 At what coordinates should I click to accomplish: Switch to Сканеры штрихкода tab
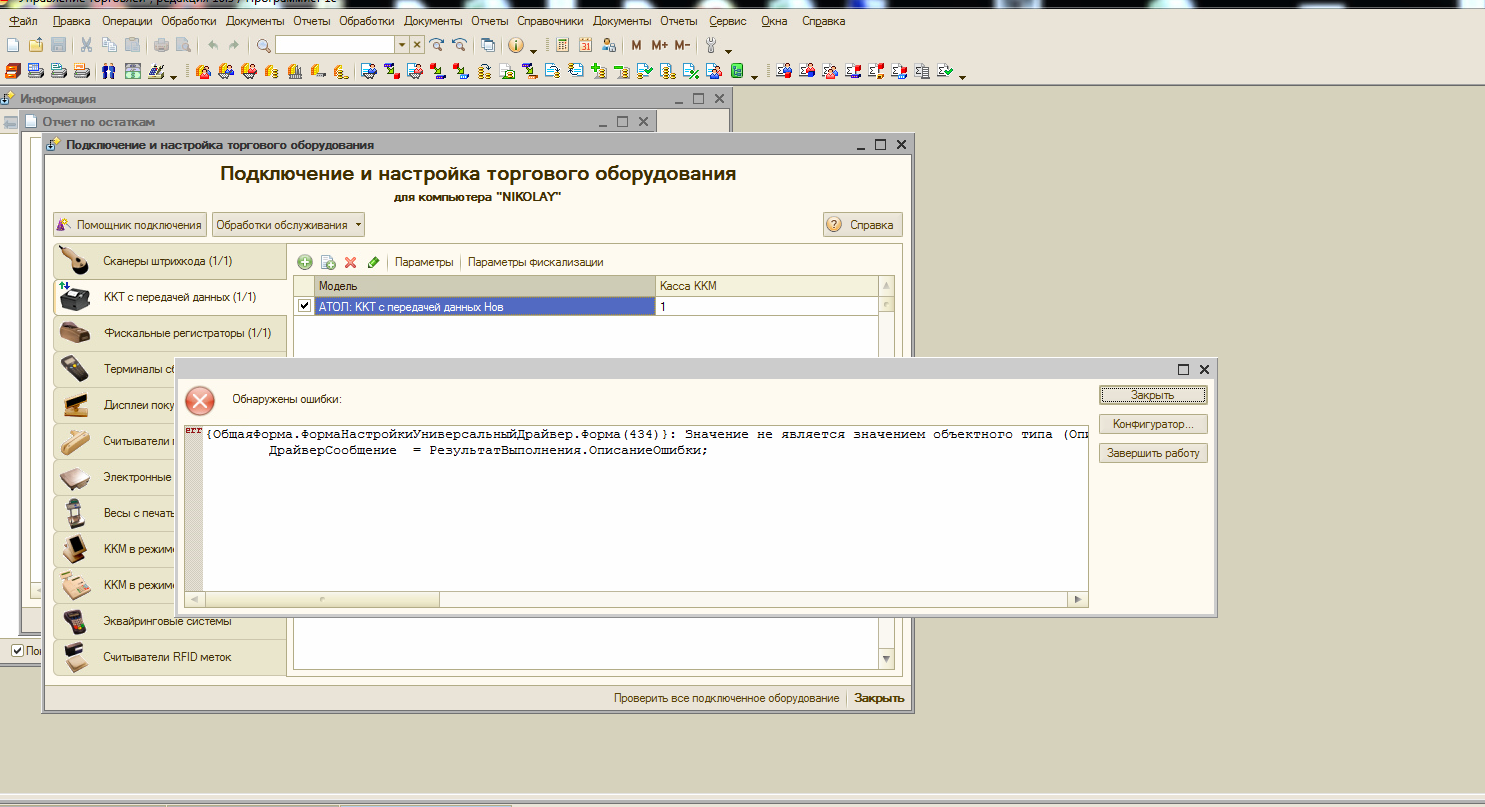170,261
